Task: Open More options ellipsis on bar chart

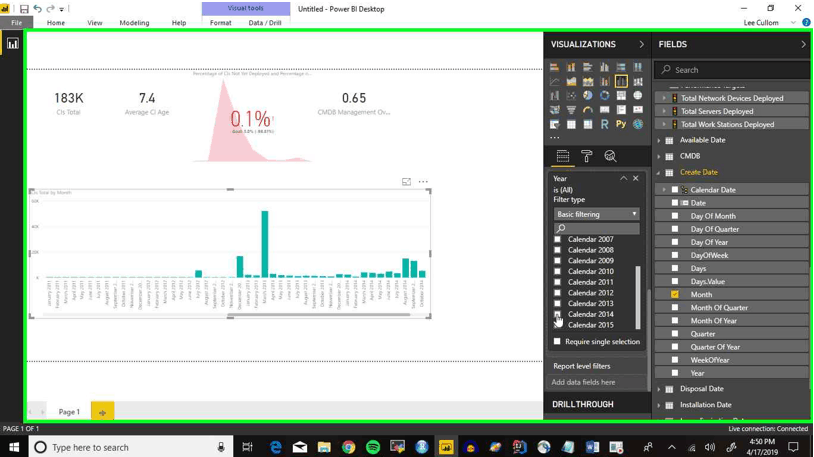Action: coord(423,182)
